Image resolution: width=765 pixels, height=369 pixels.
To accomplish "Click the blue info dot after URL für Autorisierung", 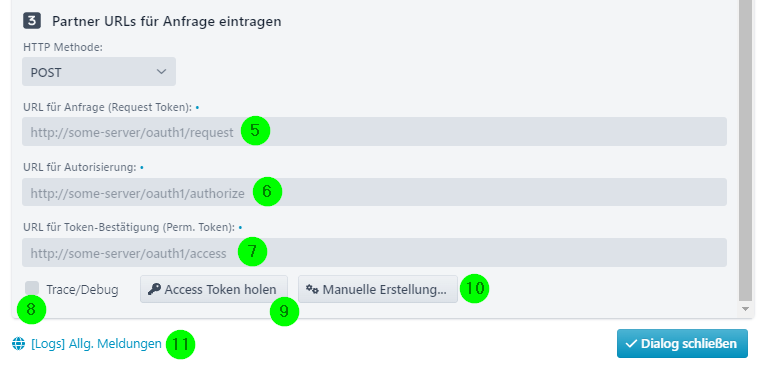I will point(141,167).
